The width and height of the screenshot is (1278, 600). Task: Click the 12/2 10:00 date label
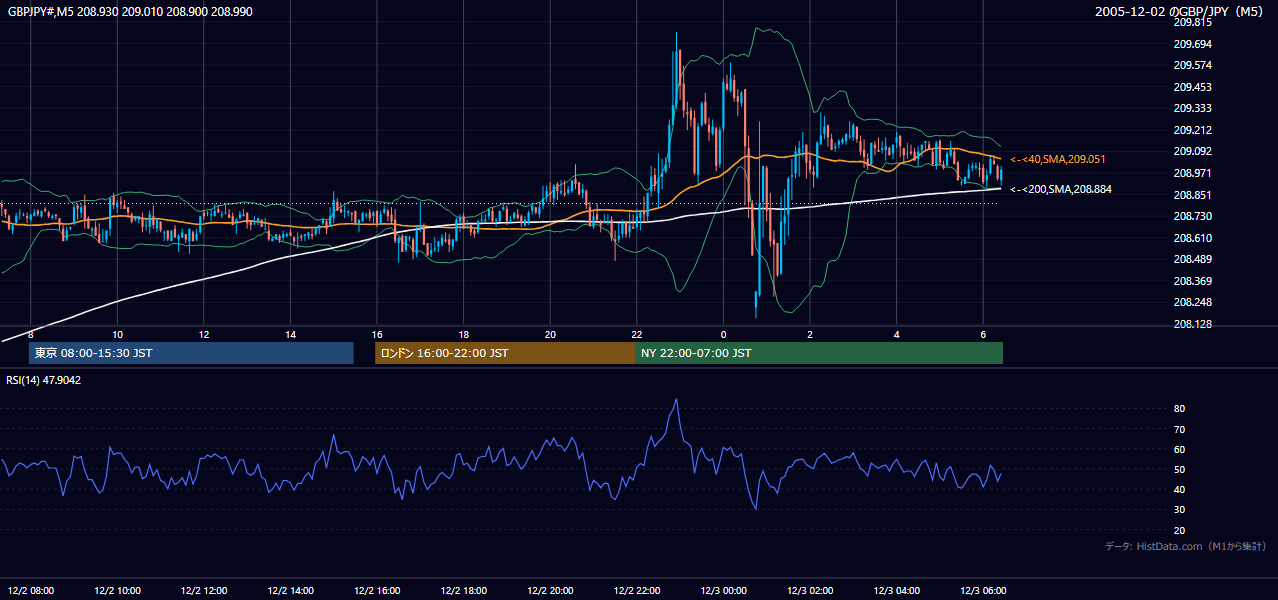pyautogui.click(x=117, y=590)
